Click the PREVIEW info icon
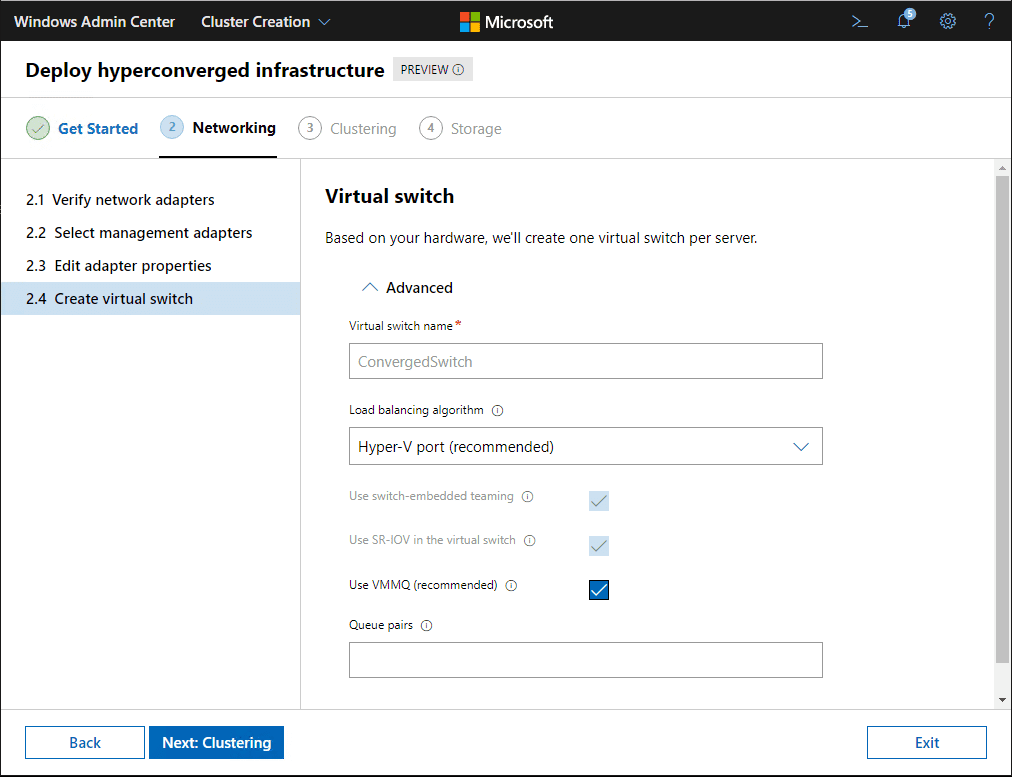This screenshot has height=777, width=1012. (x=459, y=69)
